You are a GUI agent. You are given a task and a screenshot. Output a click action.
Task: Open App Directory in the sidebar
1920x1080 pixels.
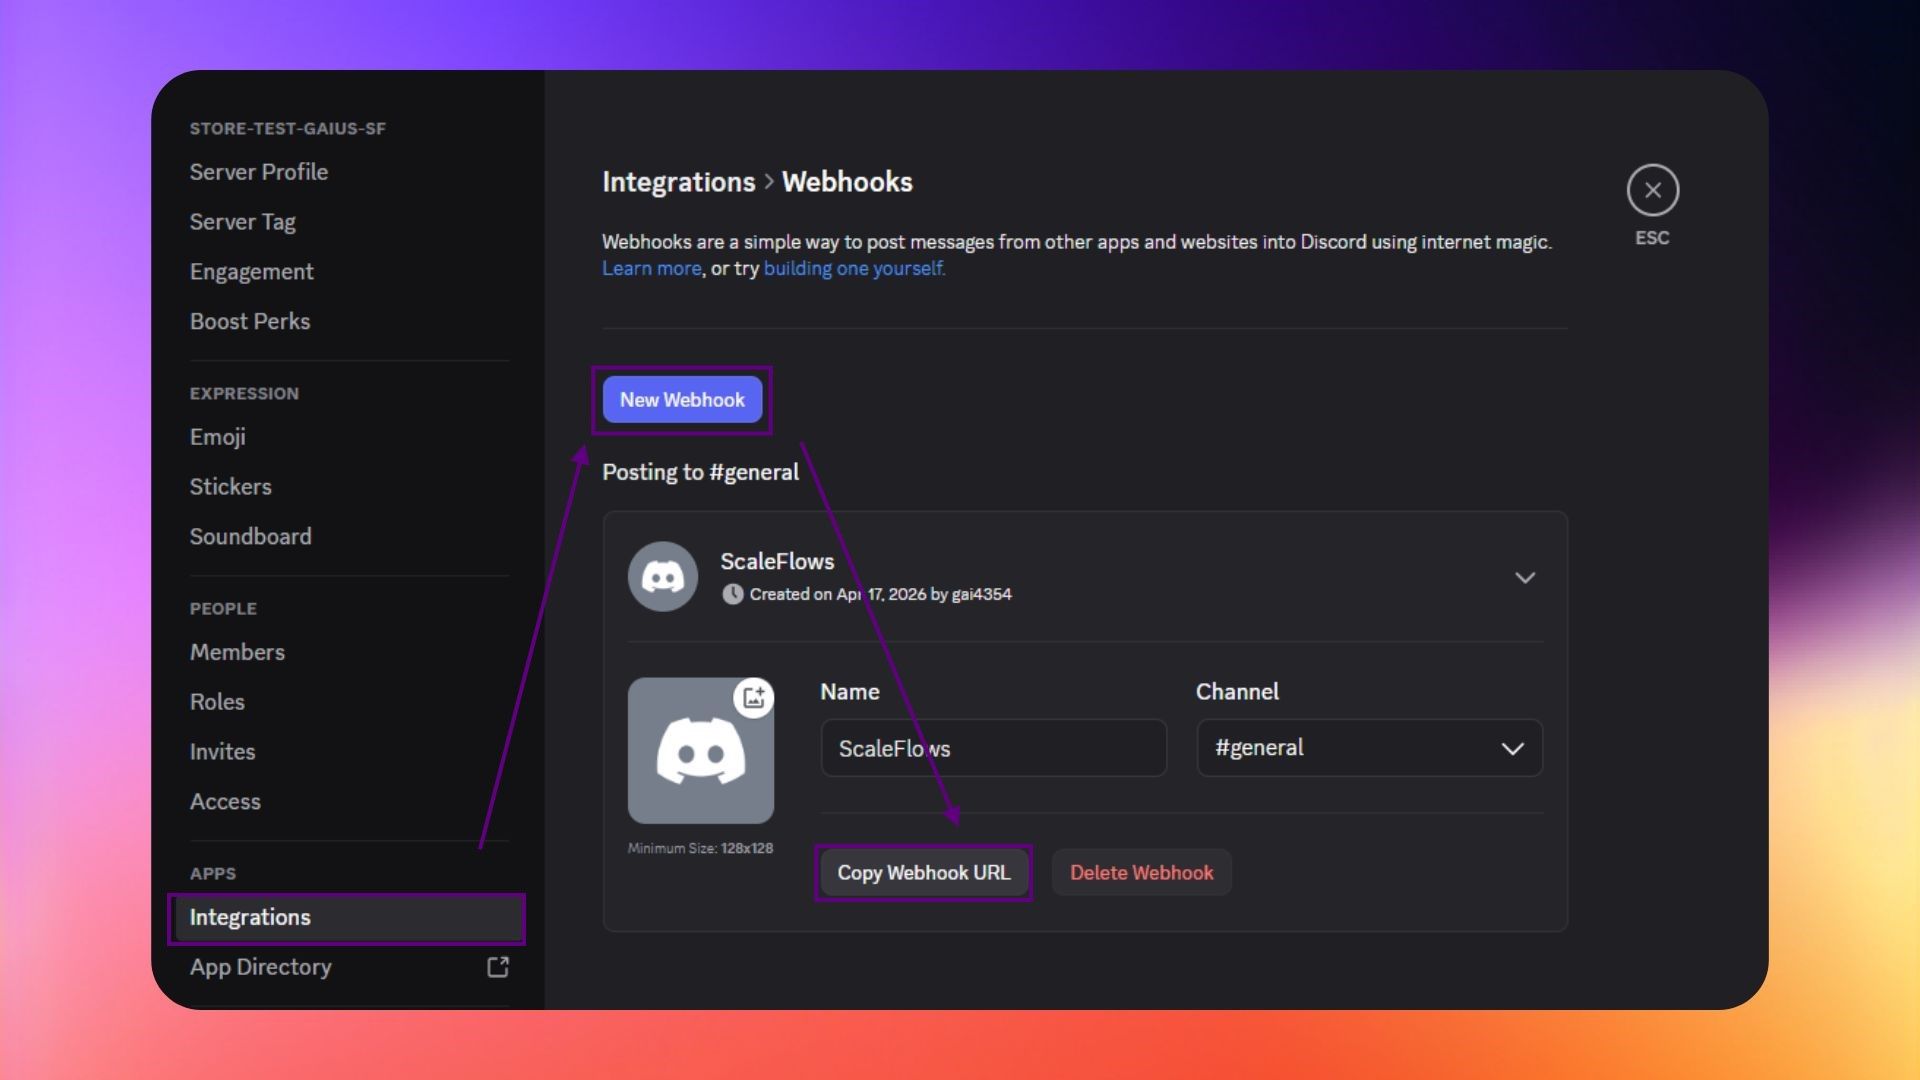[x=261, y=967]
